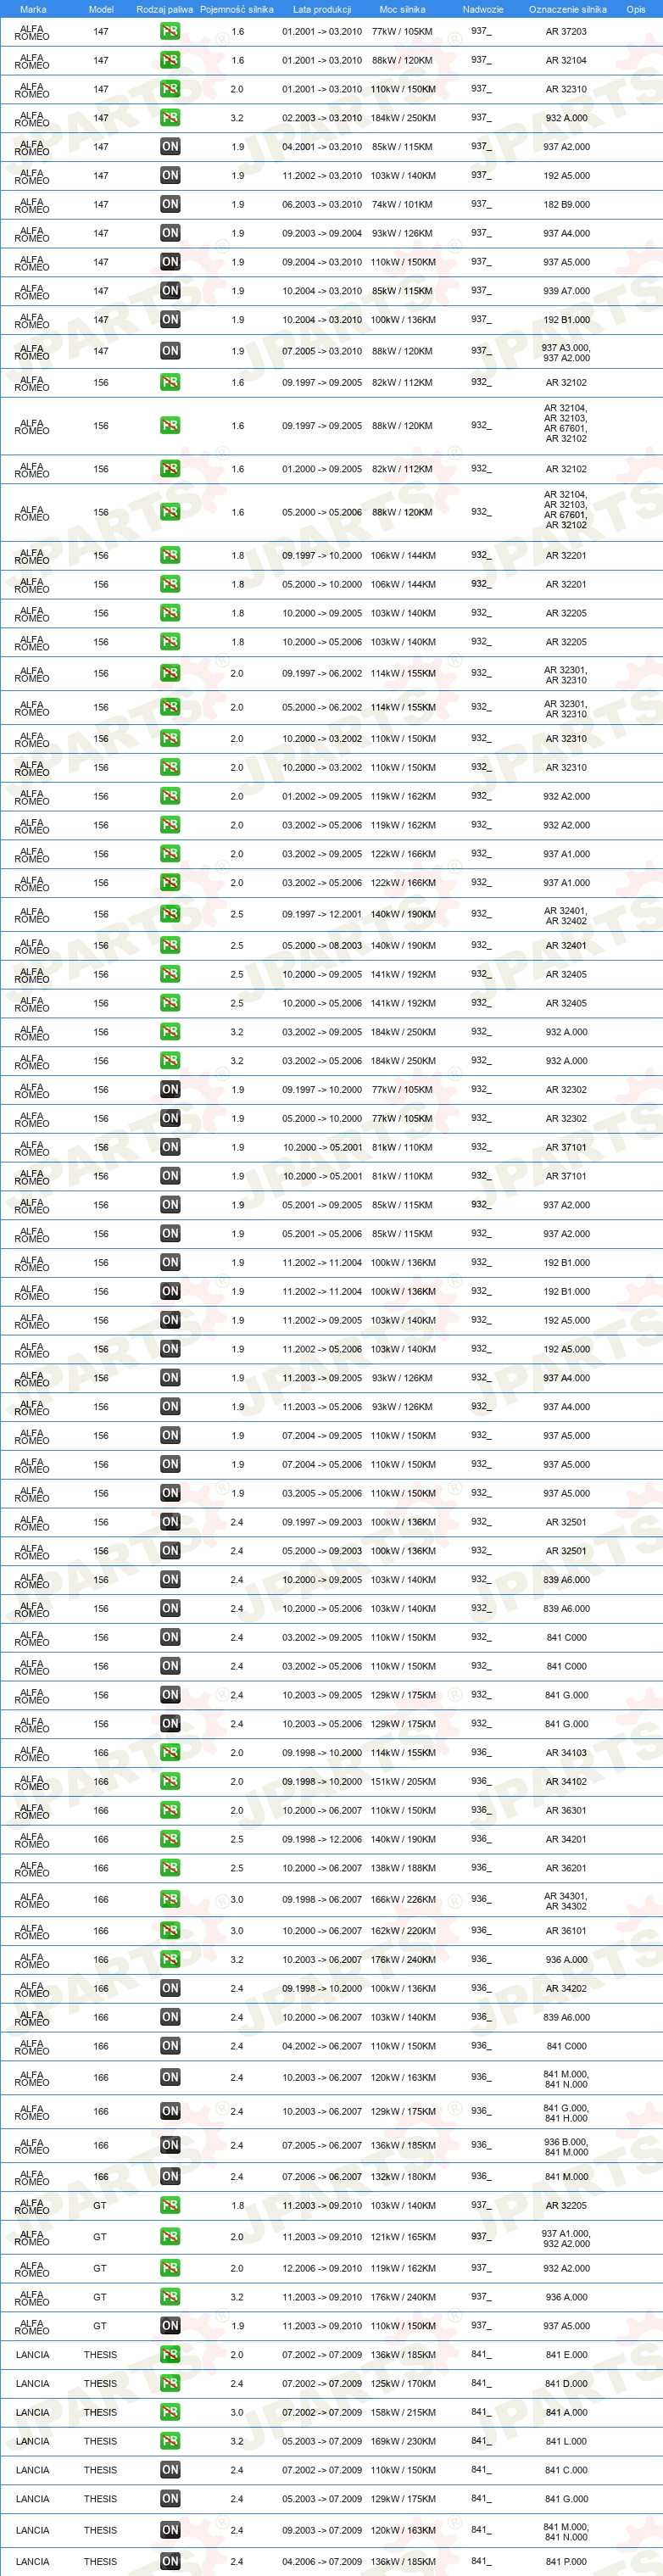
Task: Click the power value 74kW / 101KM
Action: (x=402, y=205)
